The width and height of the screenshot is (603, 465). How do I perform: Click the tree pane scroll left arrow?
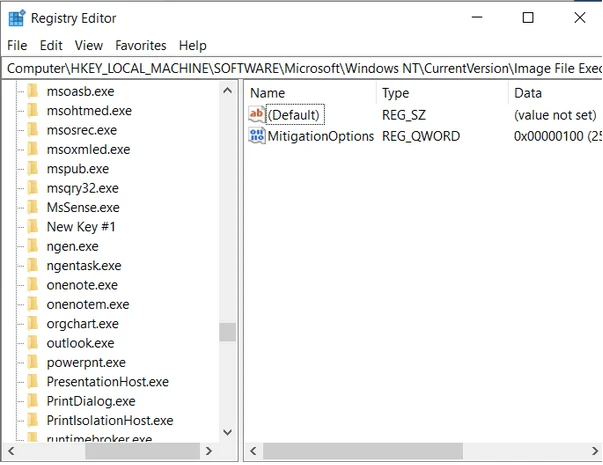(x=11, y=451)
